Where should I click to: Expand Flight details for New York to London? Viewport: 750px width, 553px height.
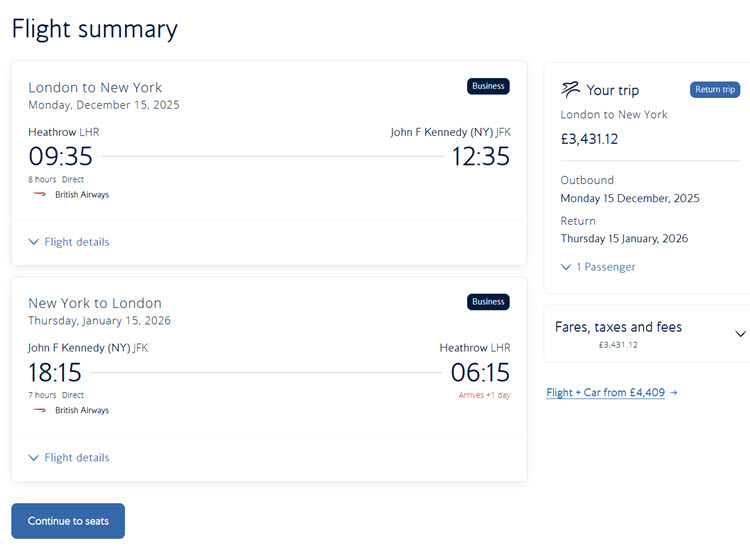coord(69,458)
